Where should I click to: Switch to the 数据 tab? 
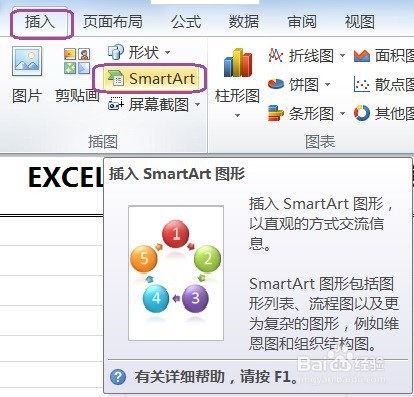[x=244, y=22]
